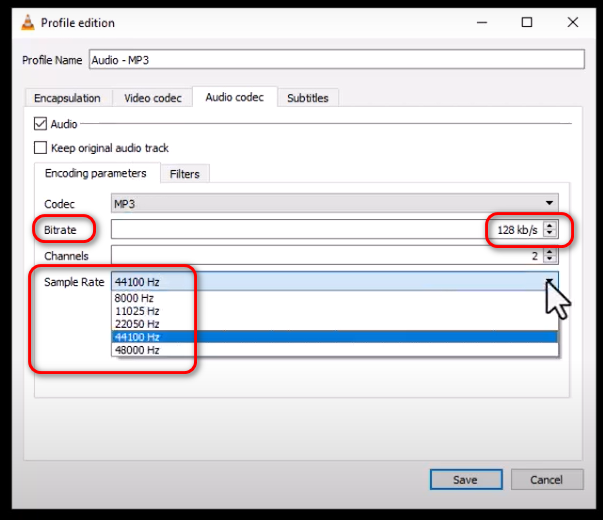This screenshot has height=520, width=603.
Task: Click the Cancel button
Action: click(546, 480)
